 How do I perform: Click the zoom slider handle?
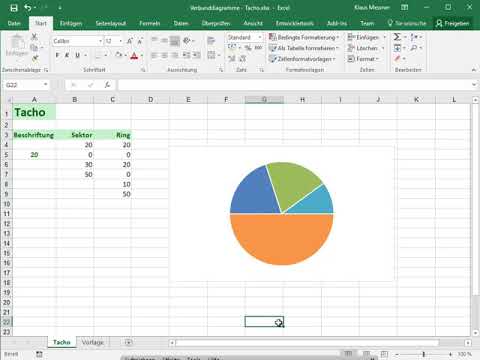click(x=424, y=354)
